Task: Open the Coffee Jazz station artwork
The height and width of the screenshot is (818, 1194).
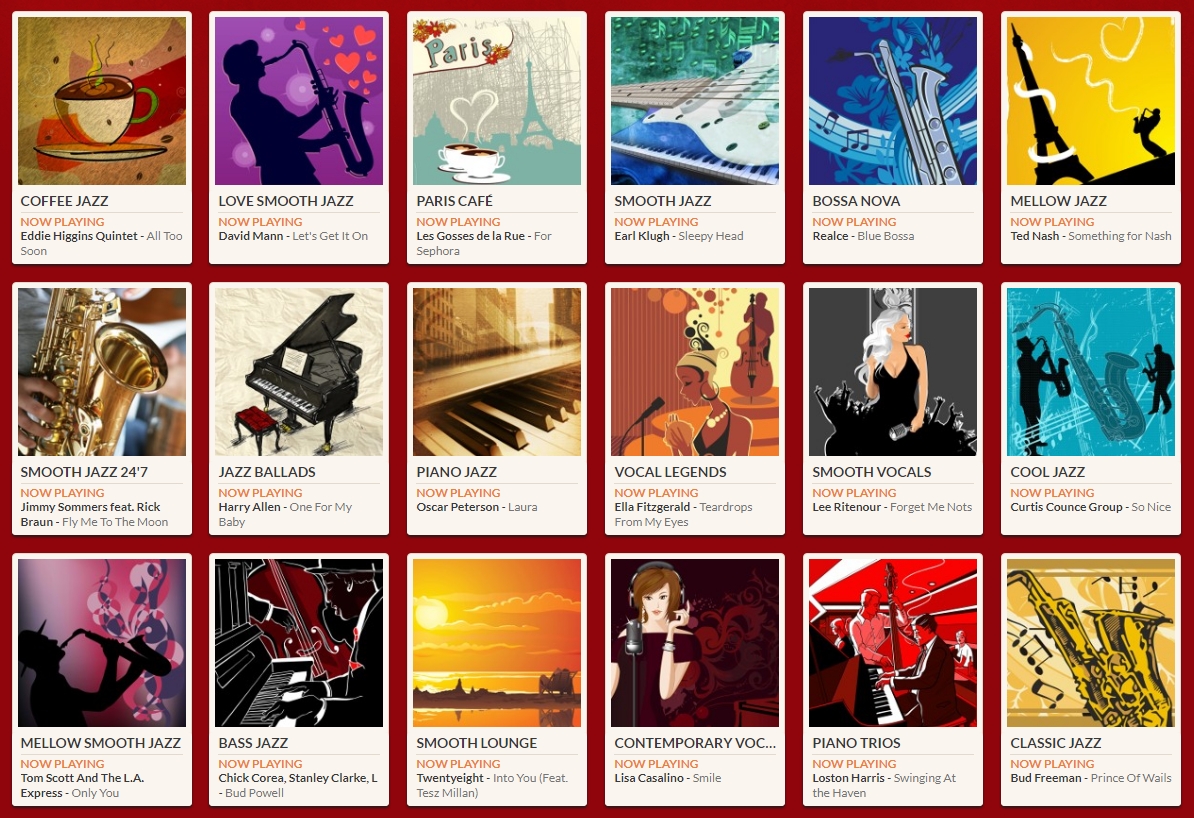Action: pyautogui.click(x=101, y=101)
